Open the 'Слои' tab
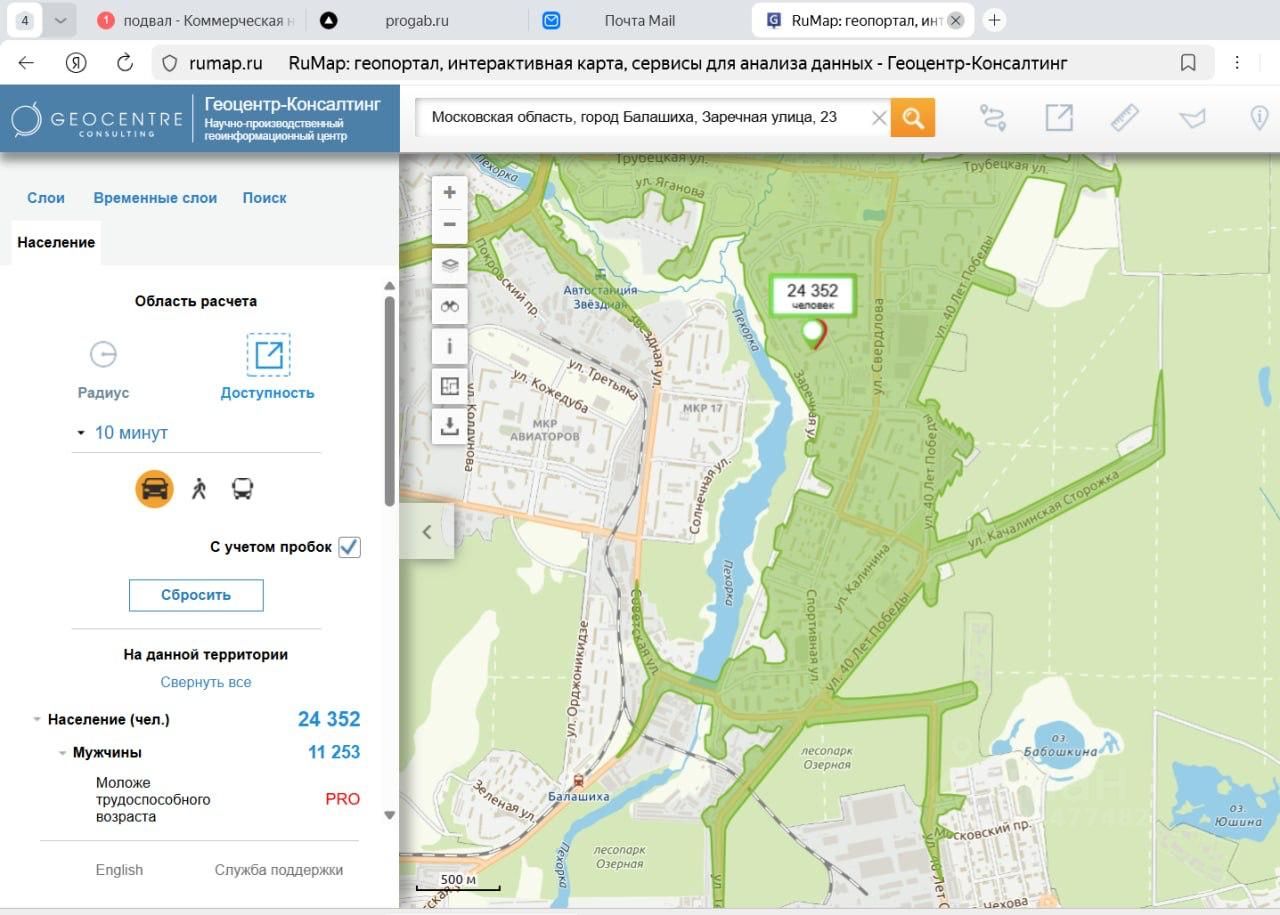Viewport: 1280px width, 915px height. [46, 198]
